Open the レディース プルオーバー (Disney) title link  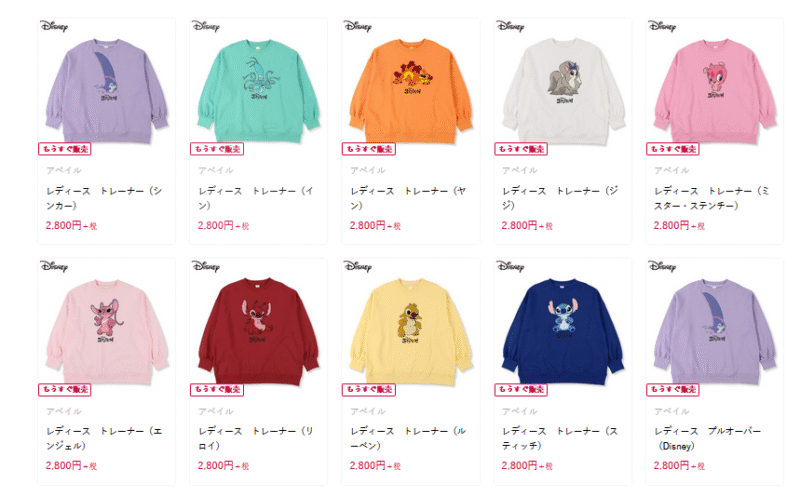(708, 438)
